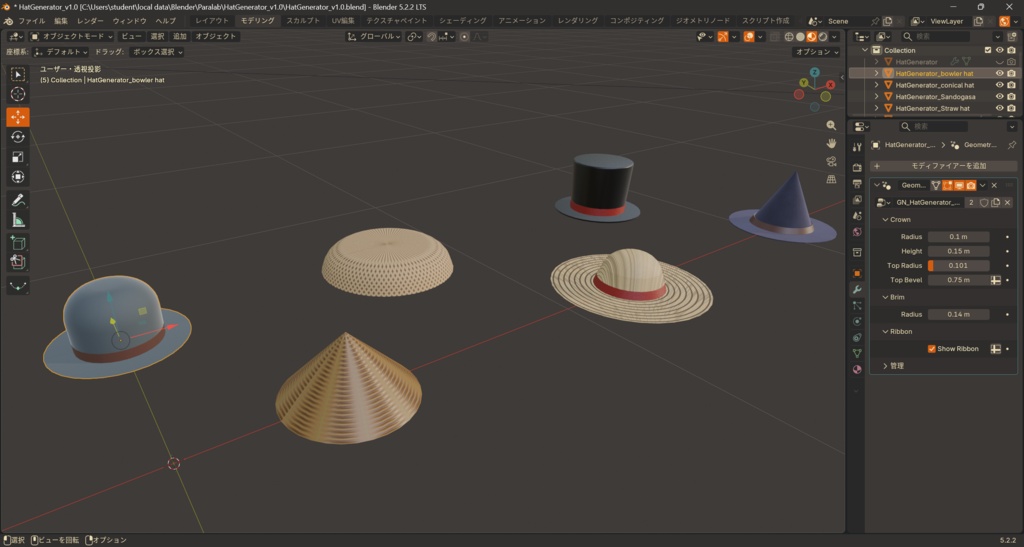Open the Tool properties tab
The height and width of the screenshot is (547, 1024).
[857, 148]
